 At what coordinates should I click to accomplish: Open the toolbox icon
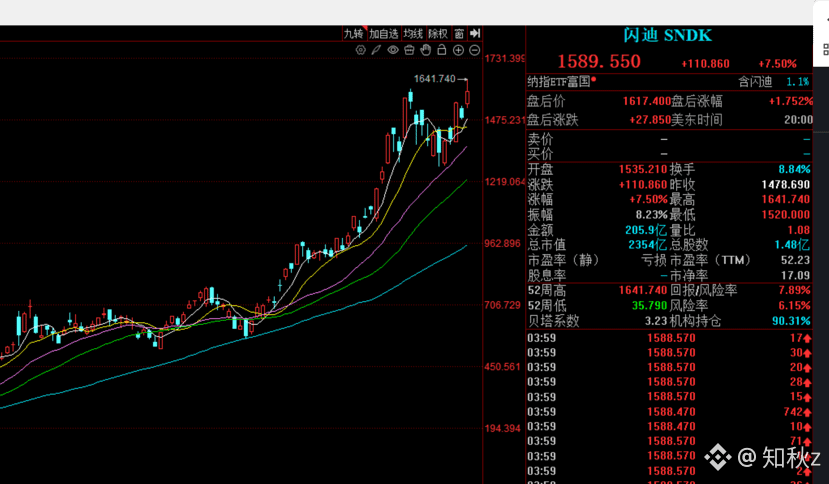[409, 50]
